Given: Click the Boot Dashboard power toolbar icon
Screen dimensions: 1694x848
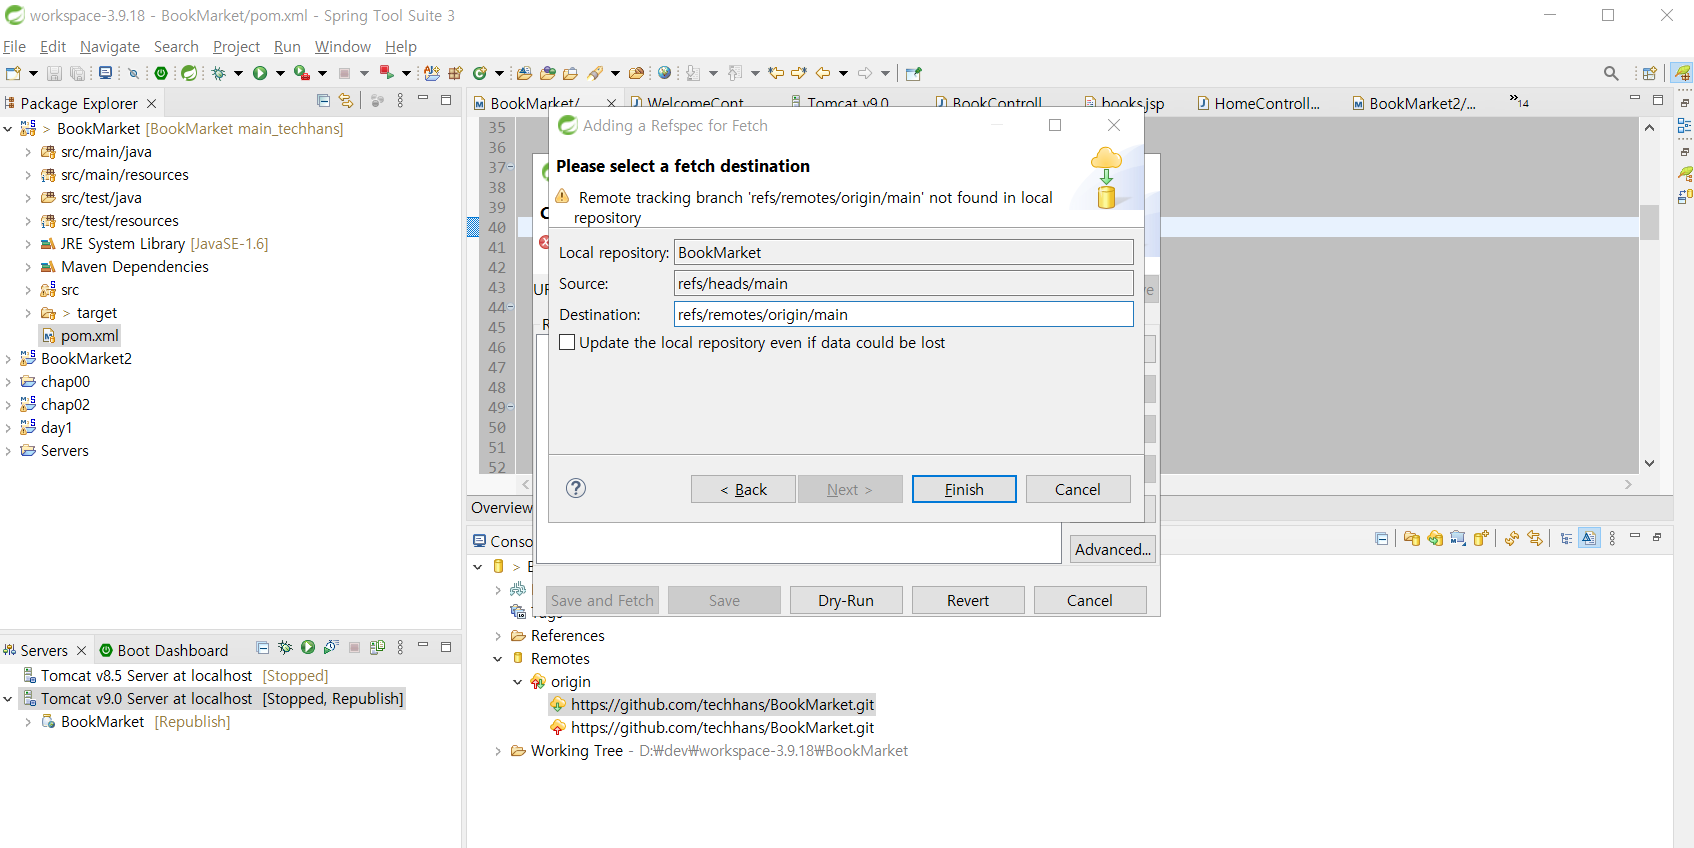Looking at the screenshot, I should coord(161,73).
